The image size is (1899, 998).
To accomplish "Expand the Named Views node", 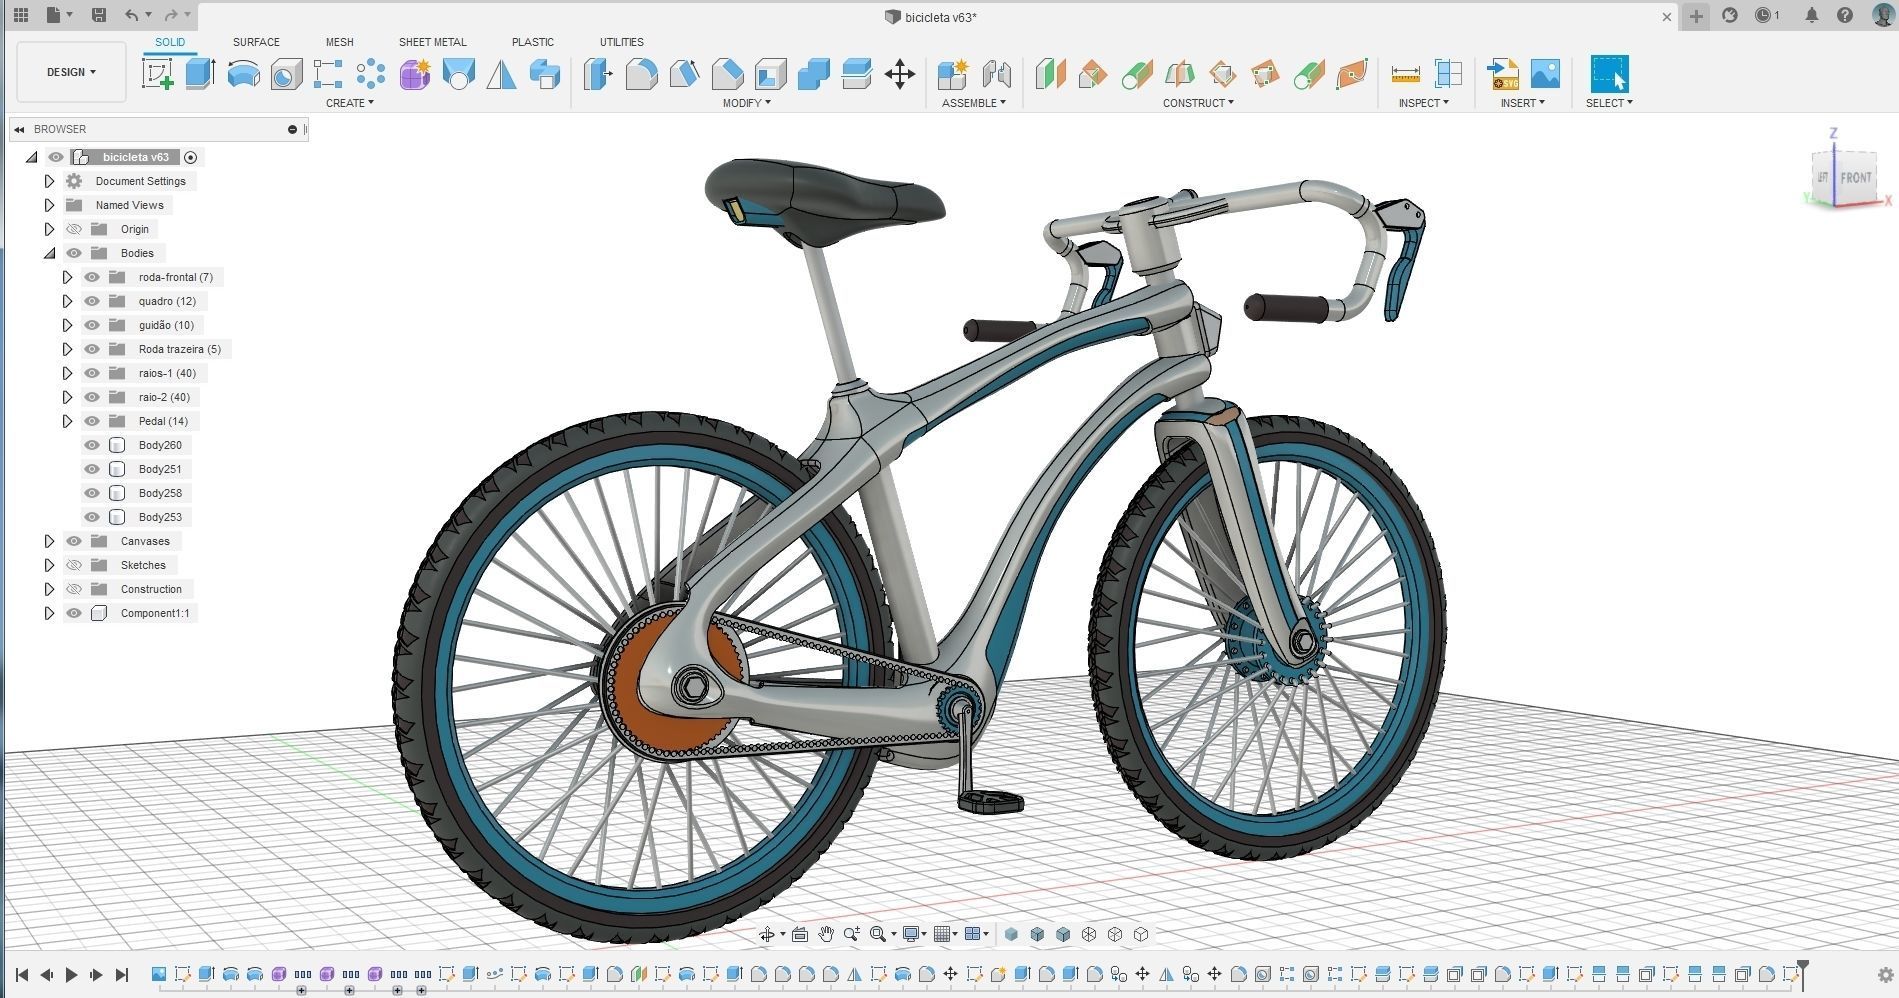I will tap(49, 205).
